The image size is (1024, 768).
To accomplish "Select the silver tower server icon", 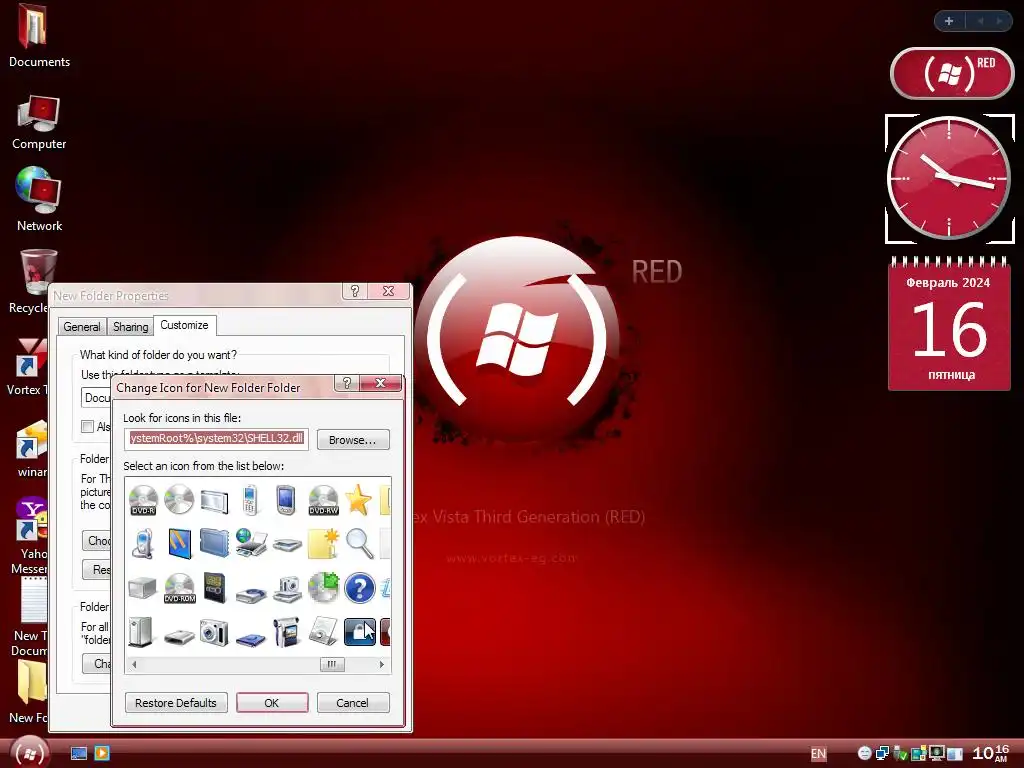I will [140, 632].
